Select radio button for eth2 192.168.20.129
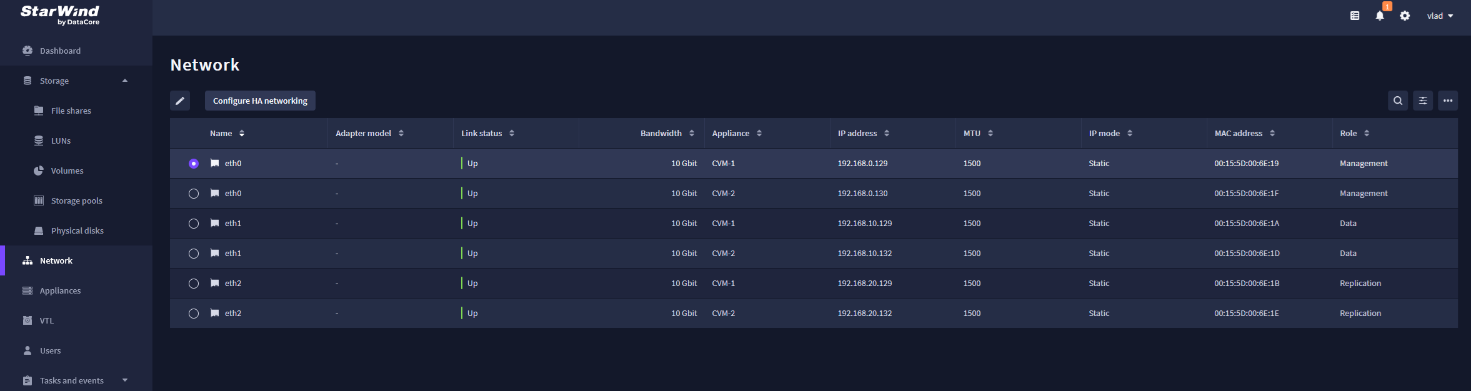Screen dimensions: 1471x391 193,283
